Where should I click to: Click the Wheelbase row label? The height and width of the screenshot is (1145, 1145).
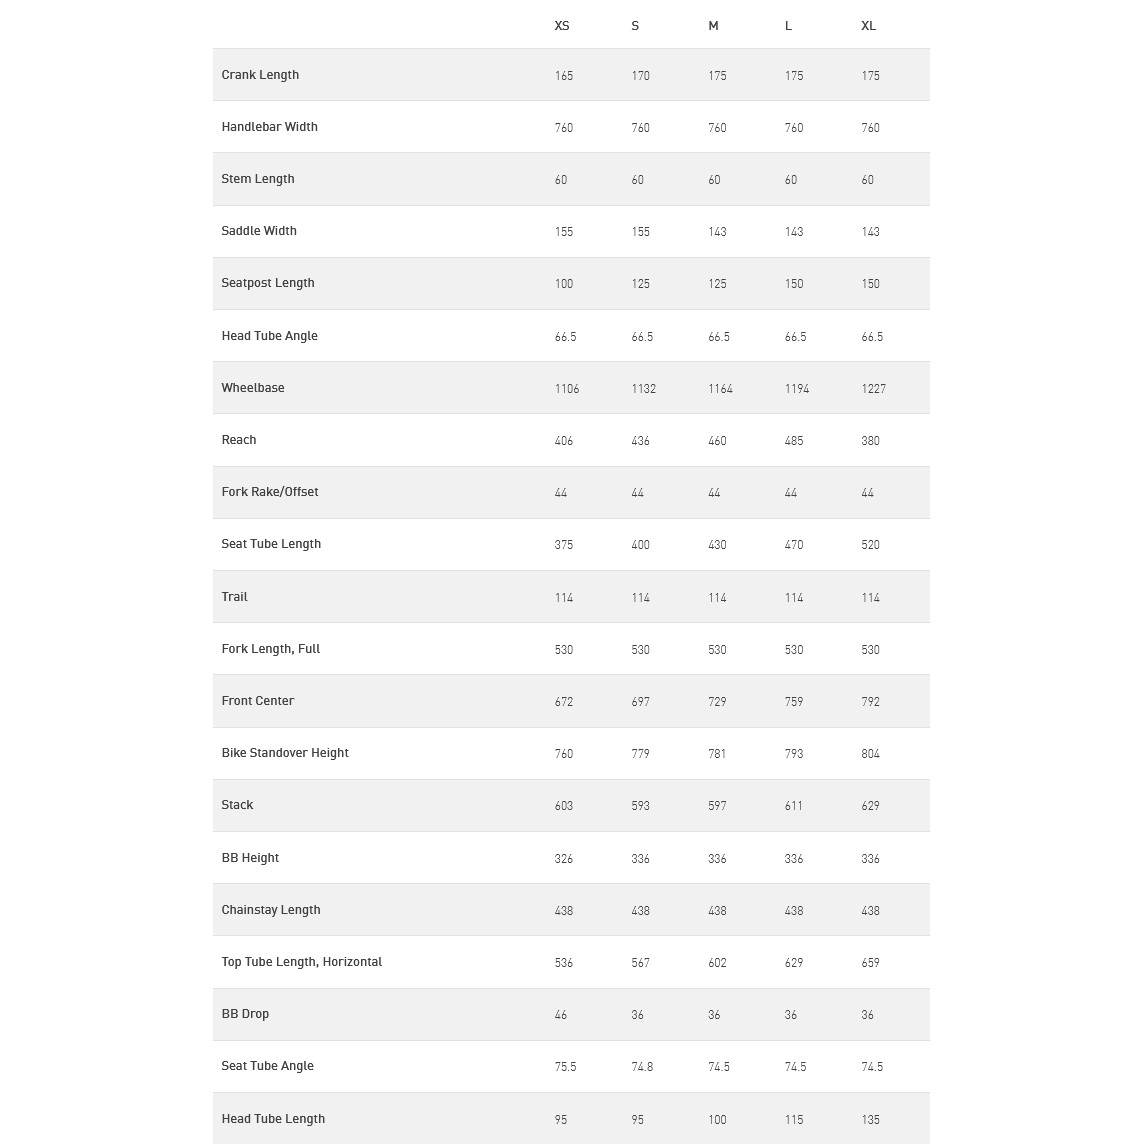pyautogui.click(x=253, y=388)
